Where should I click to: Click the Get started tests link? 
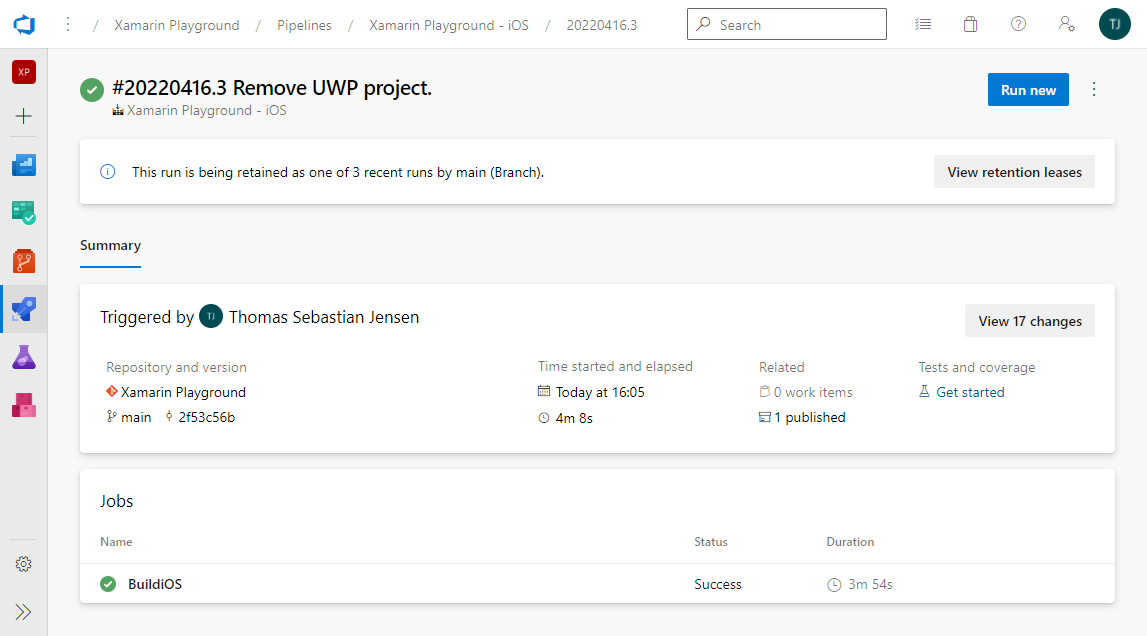pos(970,392)
